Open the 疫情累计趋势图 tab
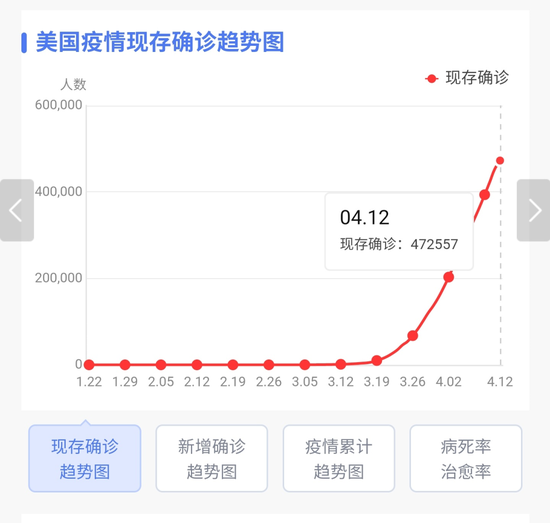 pyautogui.click(x=339, y=458)
